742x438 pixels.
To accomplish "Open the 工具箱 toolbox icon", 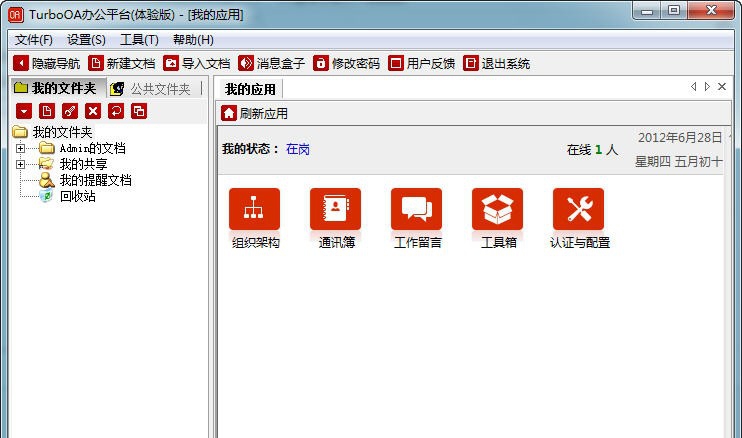I will 497,218.
